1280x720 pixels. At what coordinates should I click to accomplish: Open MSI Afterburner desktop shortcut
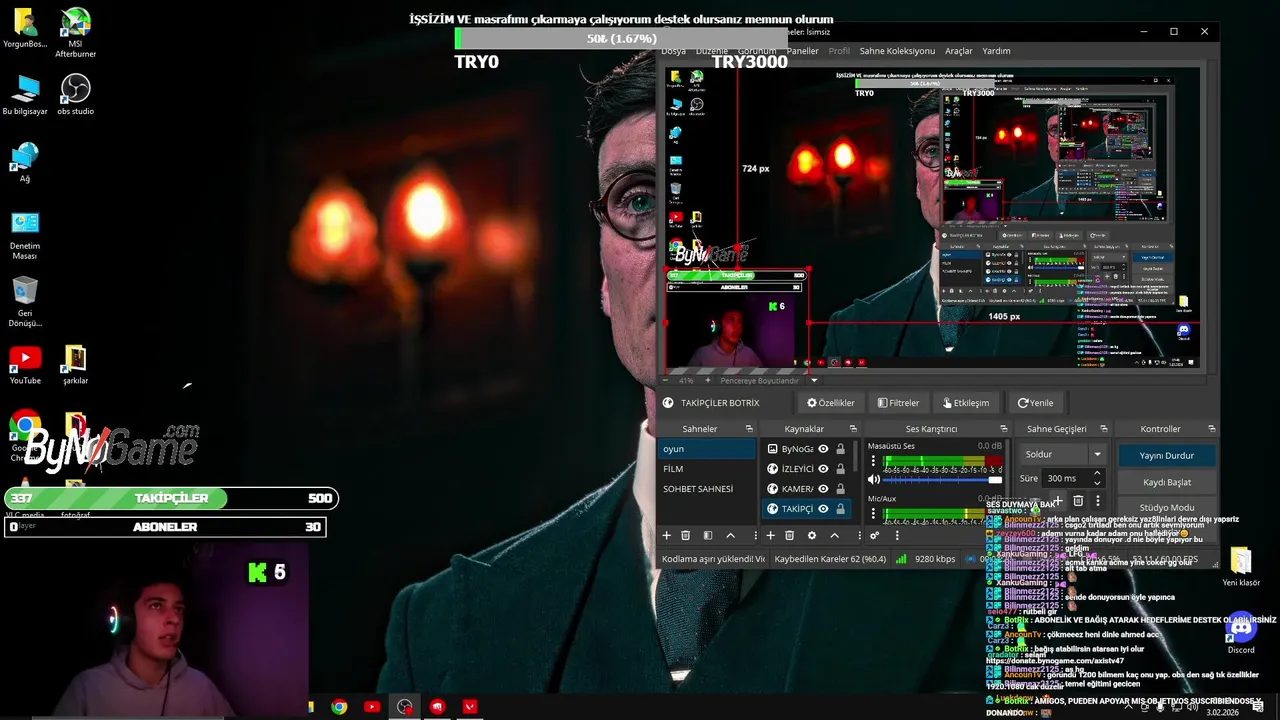pos(75,33)
